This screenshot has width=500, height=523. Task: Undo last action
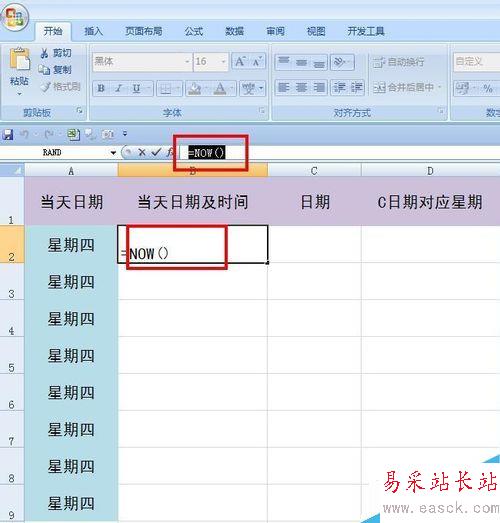tap(24, 134)
